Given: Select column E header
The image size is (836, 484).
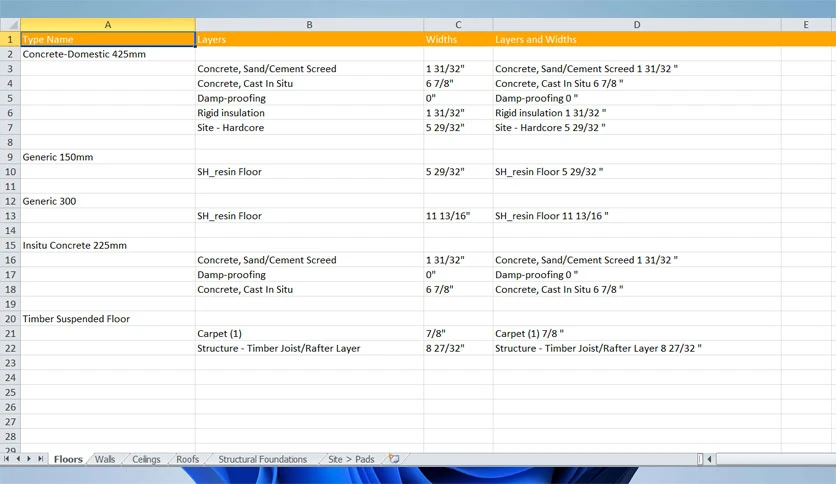Looking at the screenshot, I should coord(806,25).
